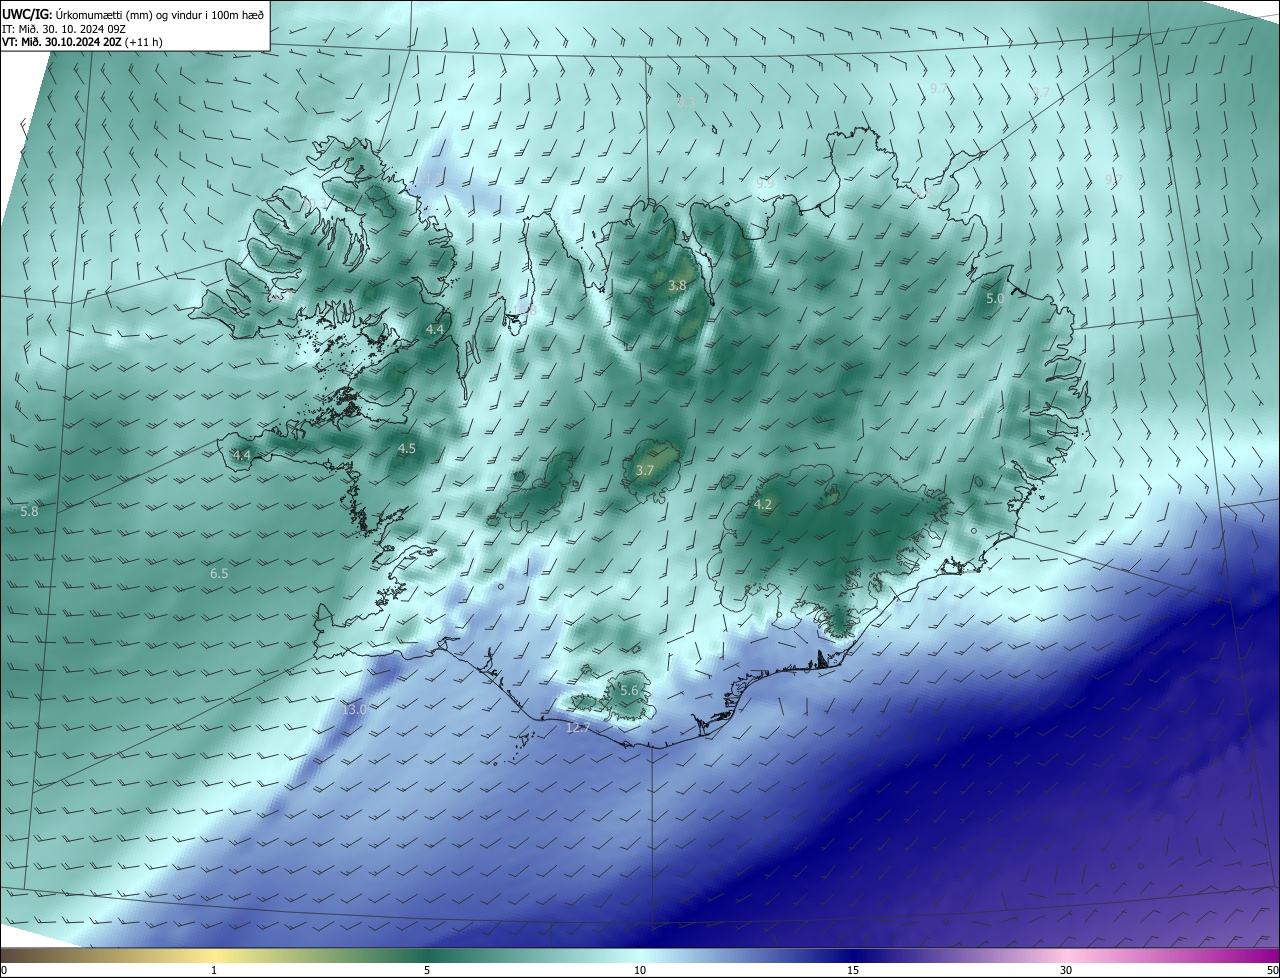Click the 30 tick on the color scale
The height and width of the screenshot is (978, 1280).
click(1066, 970)
